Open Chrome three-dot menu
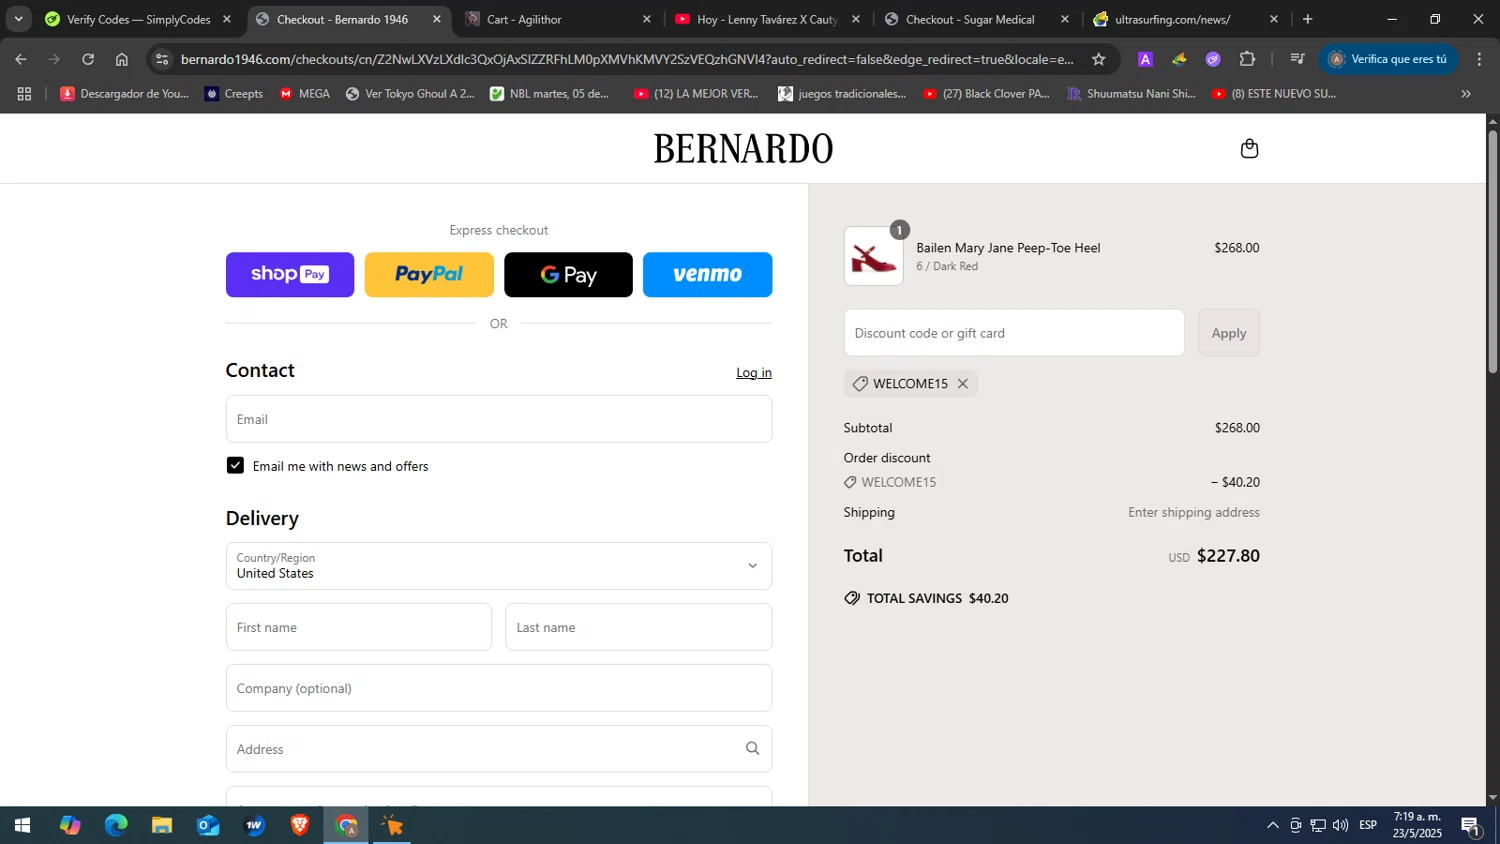The width and height of the screenshot is (1500, 844). (x=1479, y=59)
